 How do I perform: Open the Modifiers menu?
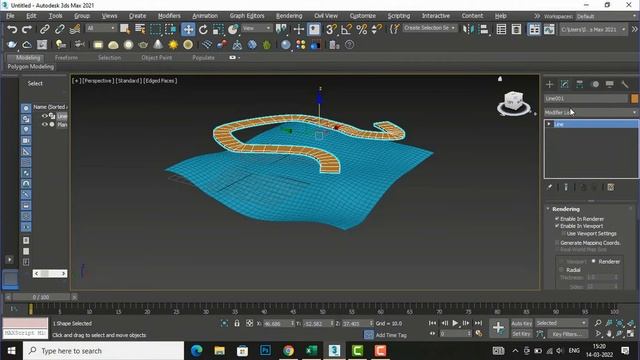[x=169, y=16]
